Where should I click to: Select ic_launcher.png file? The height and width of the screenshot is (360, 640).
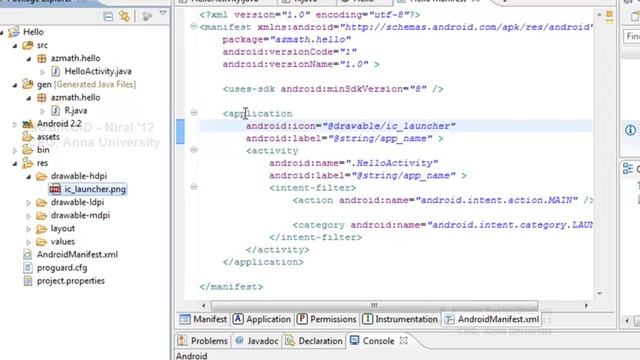coord(95,189)
